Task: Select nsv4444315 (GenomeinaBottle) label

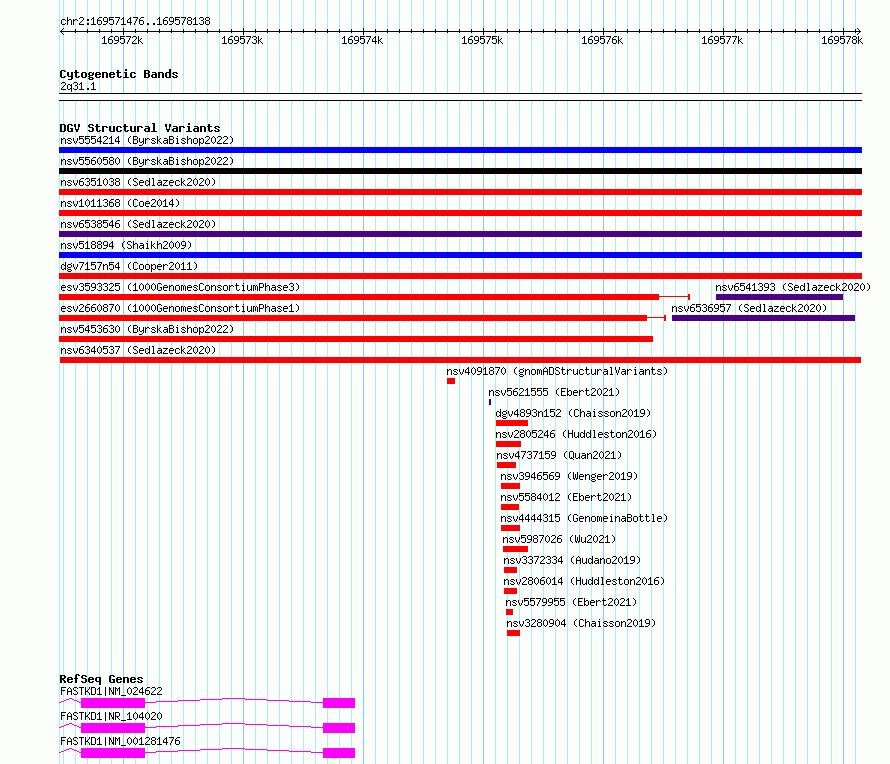Action: click(x=584, y=518)
